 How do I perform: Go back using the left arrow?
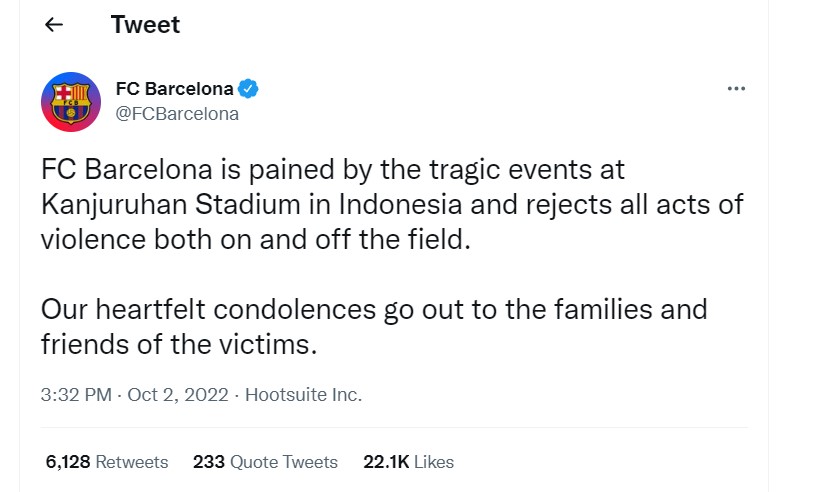pyautogui.click(x=54, y=24)
